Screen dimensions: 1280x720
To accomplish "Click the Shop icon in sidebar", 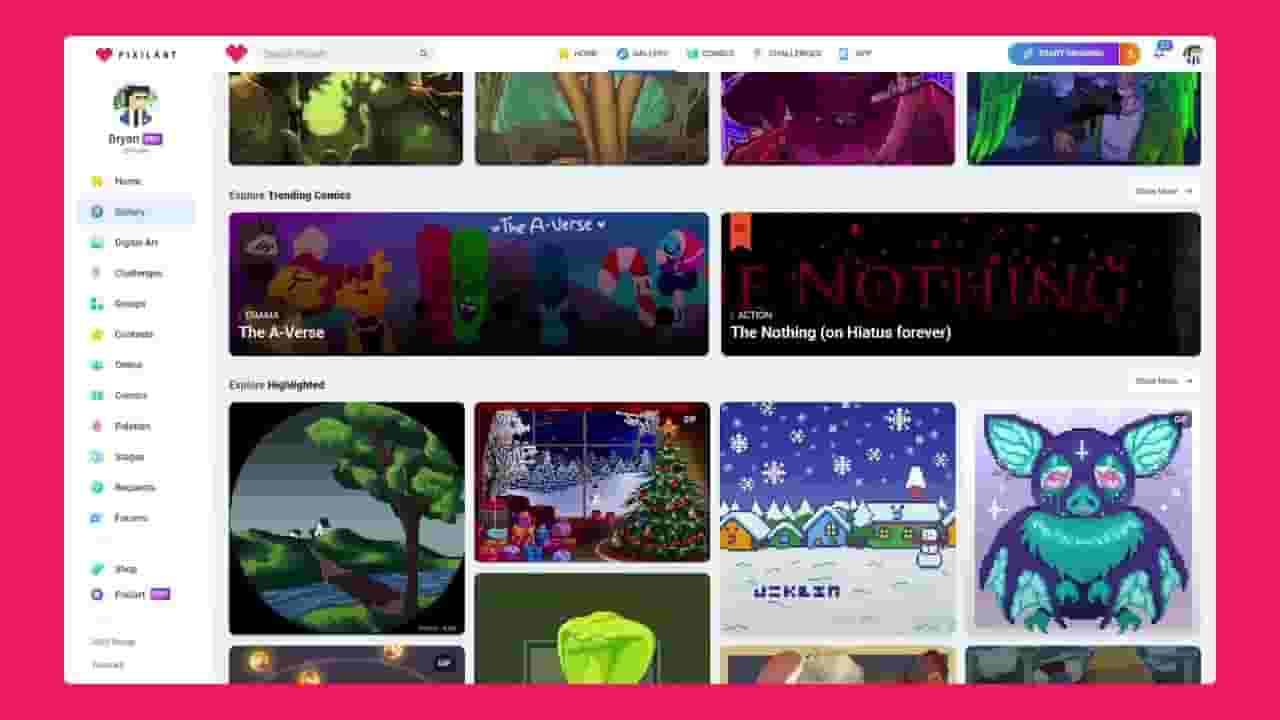I will (x=97, y=569).
